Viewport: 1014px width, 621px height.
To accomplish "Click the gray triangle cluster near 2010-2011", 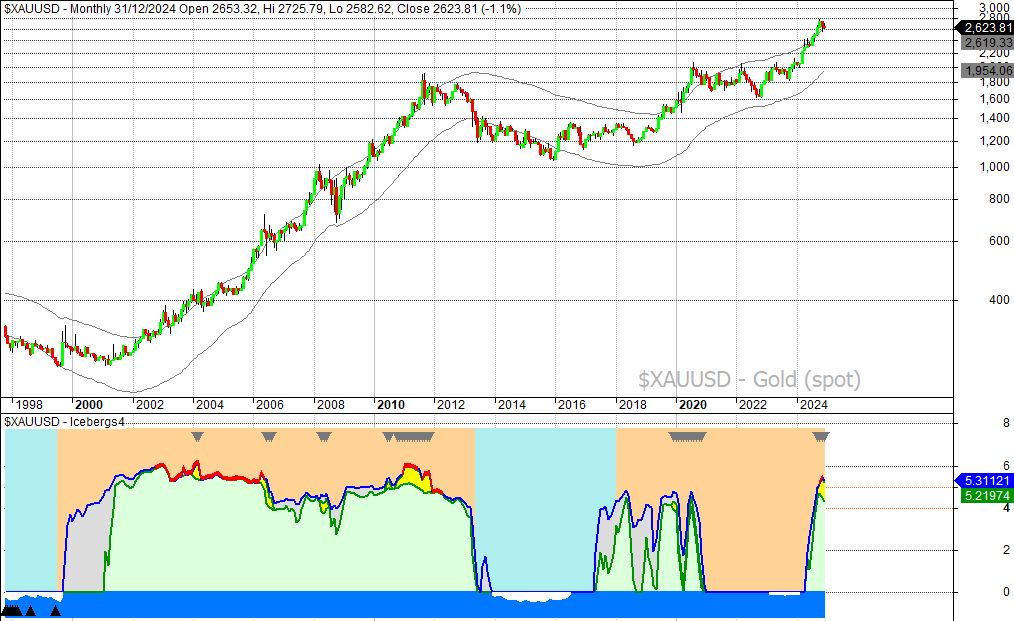I will (412, 436).
